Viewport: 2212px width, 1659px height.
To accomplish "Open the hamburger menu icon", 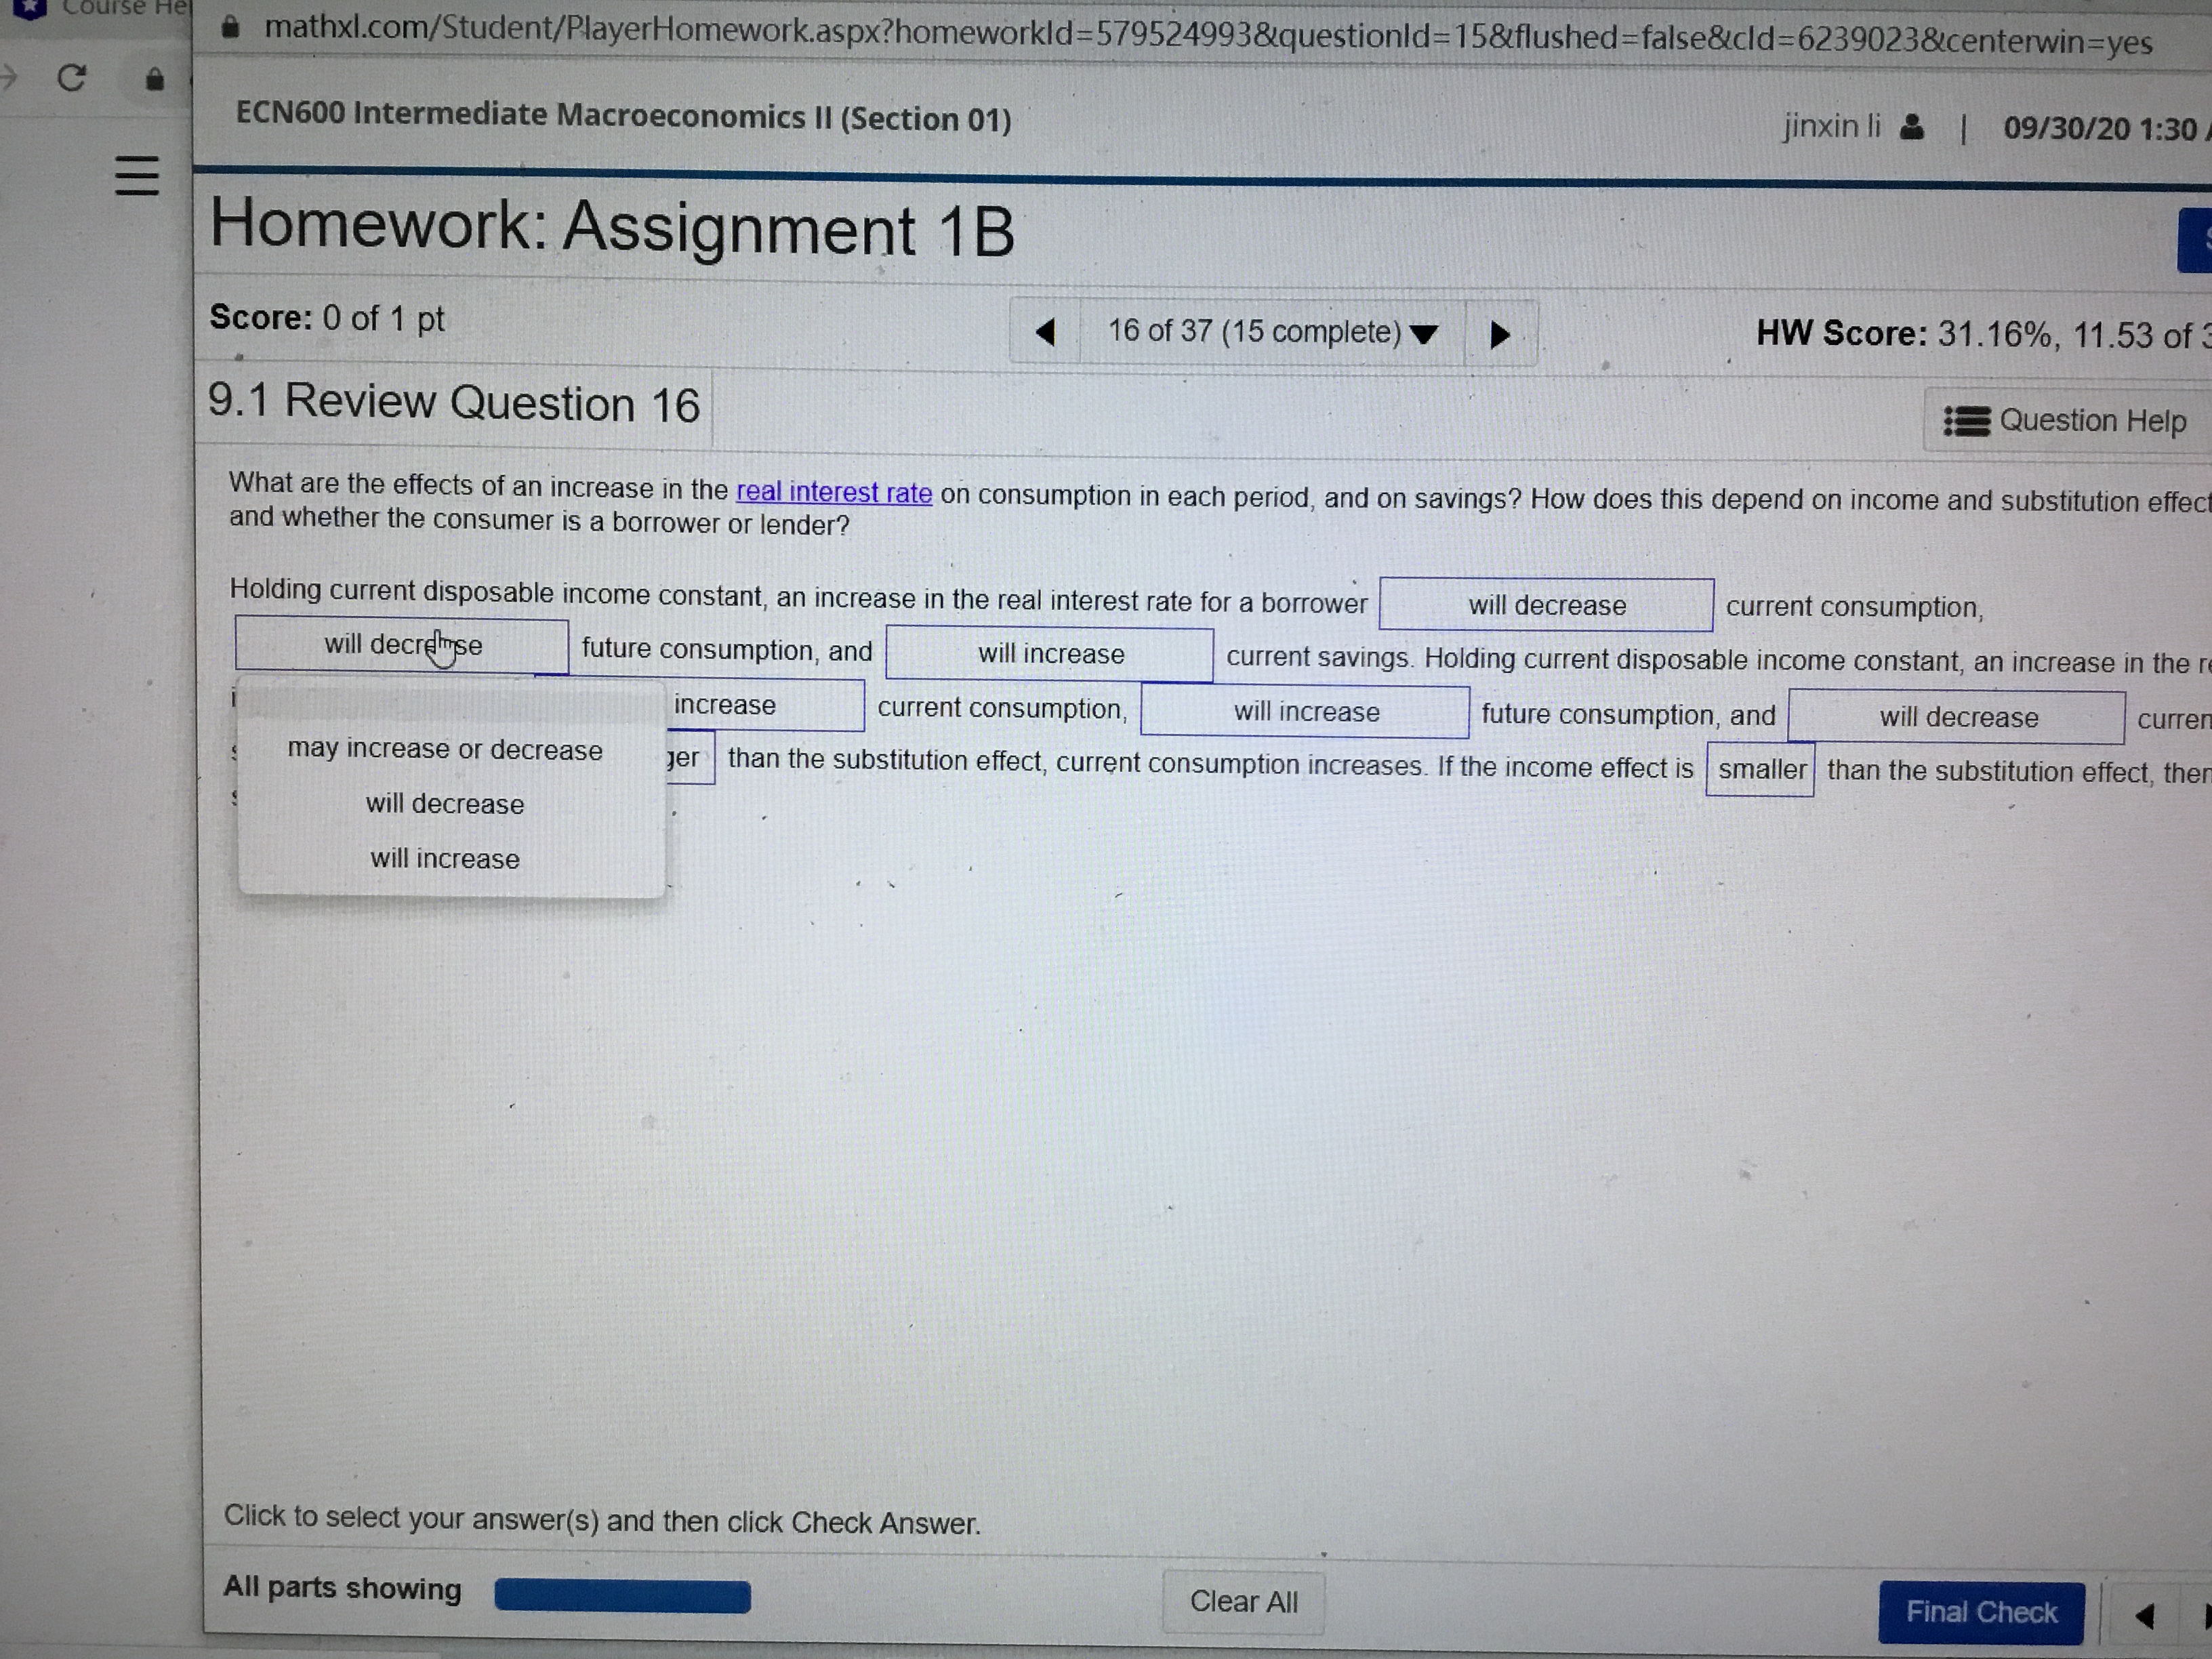I will 137,176.
